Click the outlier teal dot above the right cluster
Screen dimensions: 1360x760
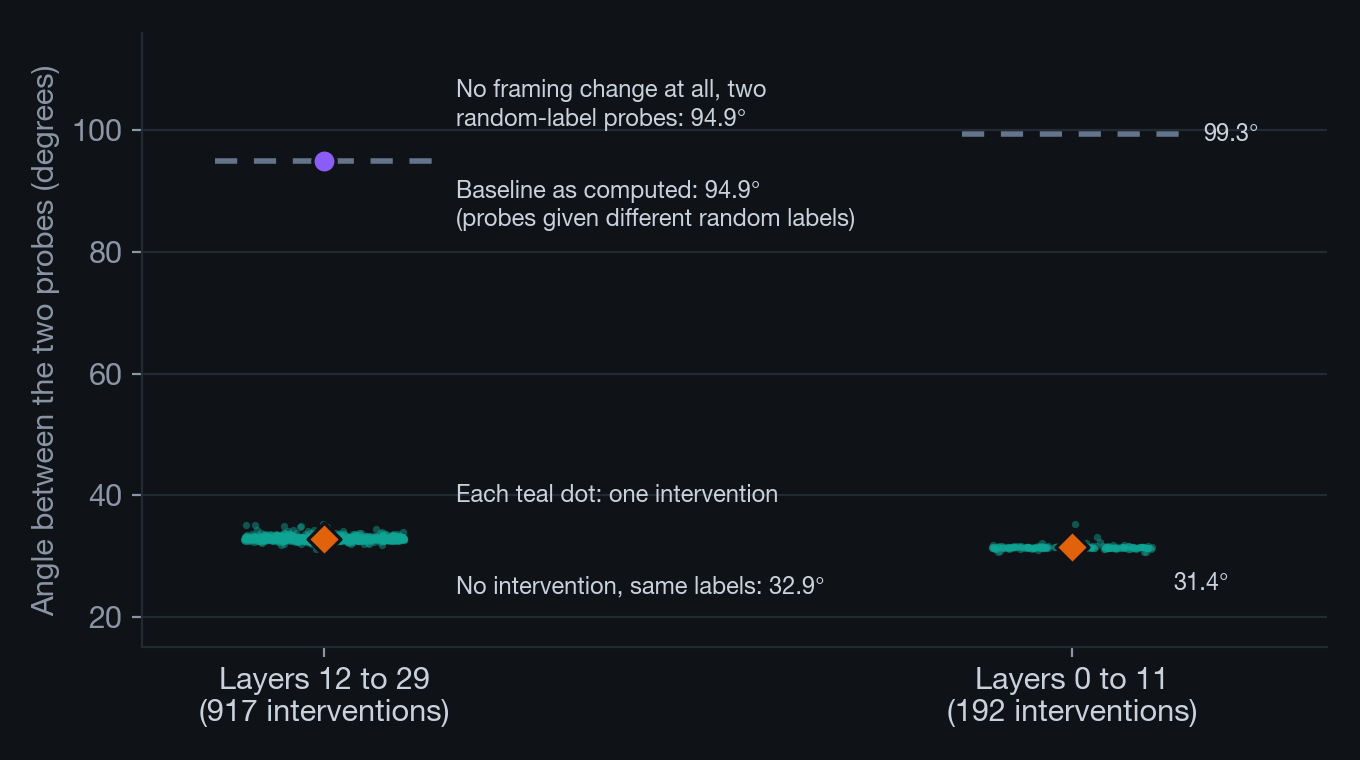coord(1076,525)
